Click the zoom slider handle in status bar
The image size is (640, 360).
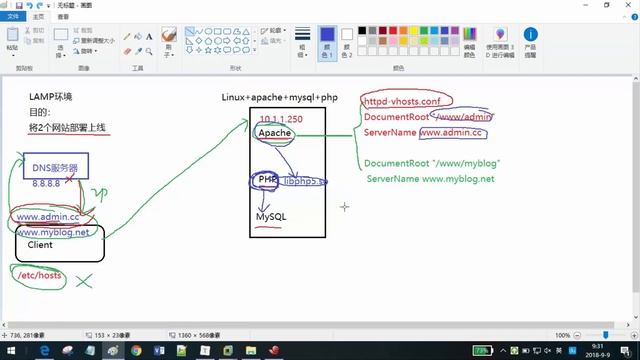click(606, 335)
